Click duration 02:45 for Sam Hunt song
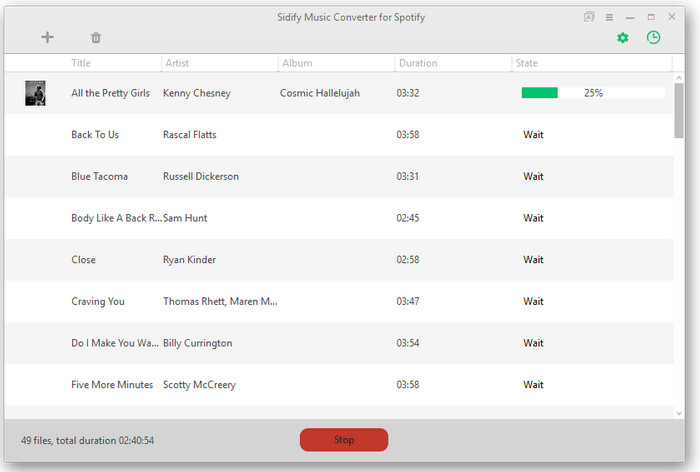Screen dimensions: 700x472 pos(408,218)
